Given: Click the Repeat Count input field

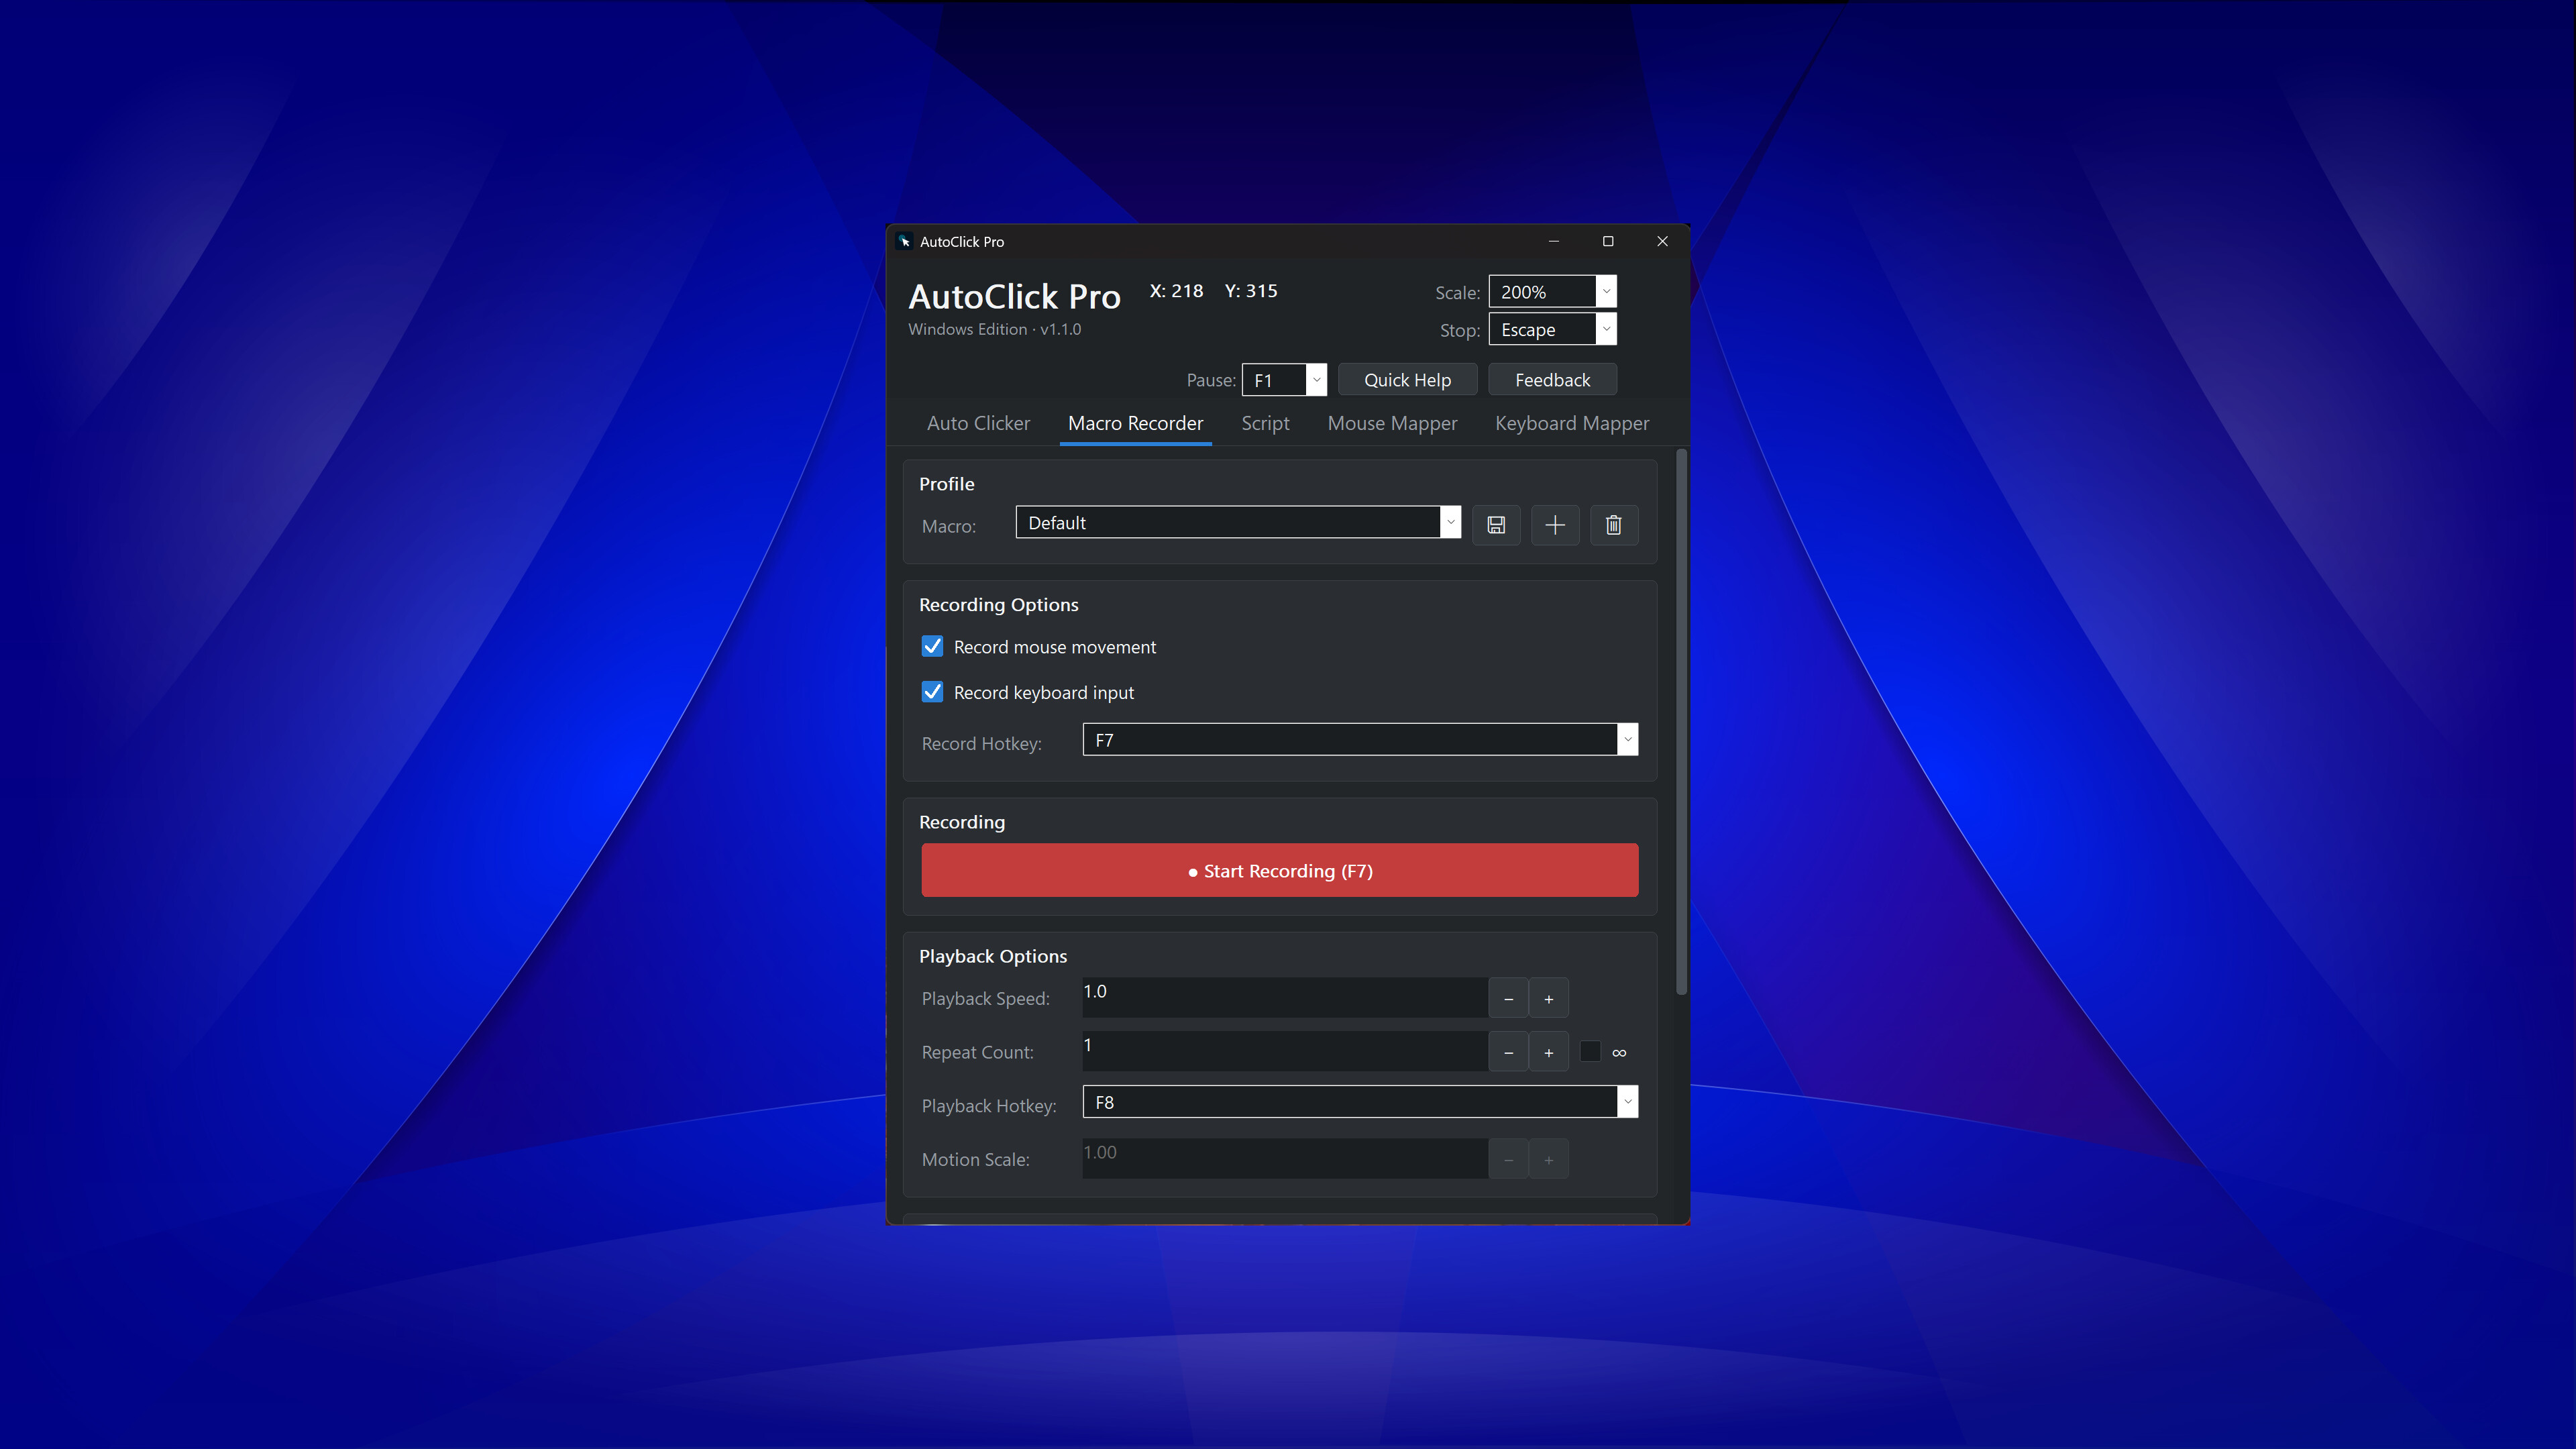Looking at the screenshot, I should pyautogui.click(x=1285, y=1052).
